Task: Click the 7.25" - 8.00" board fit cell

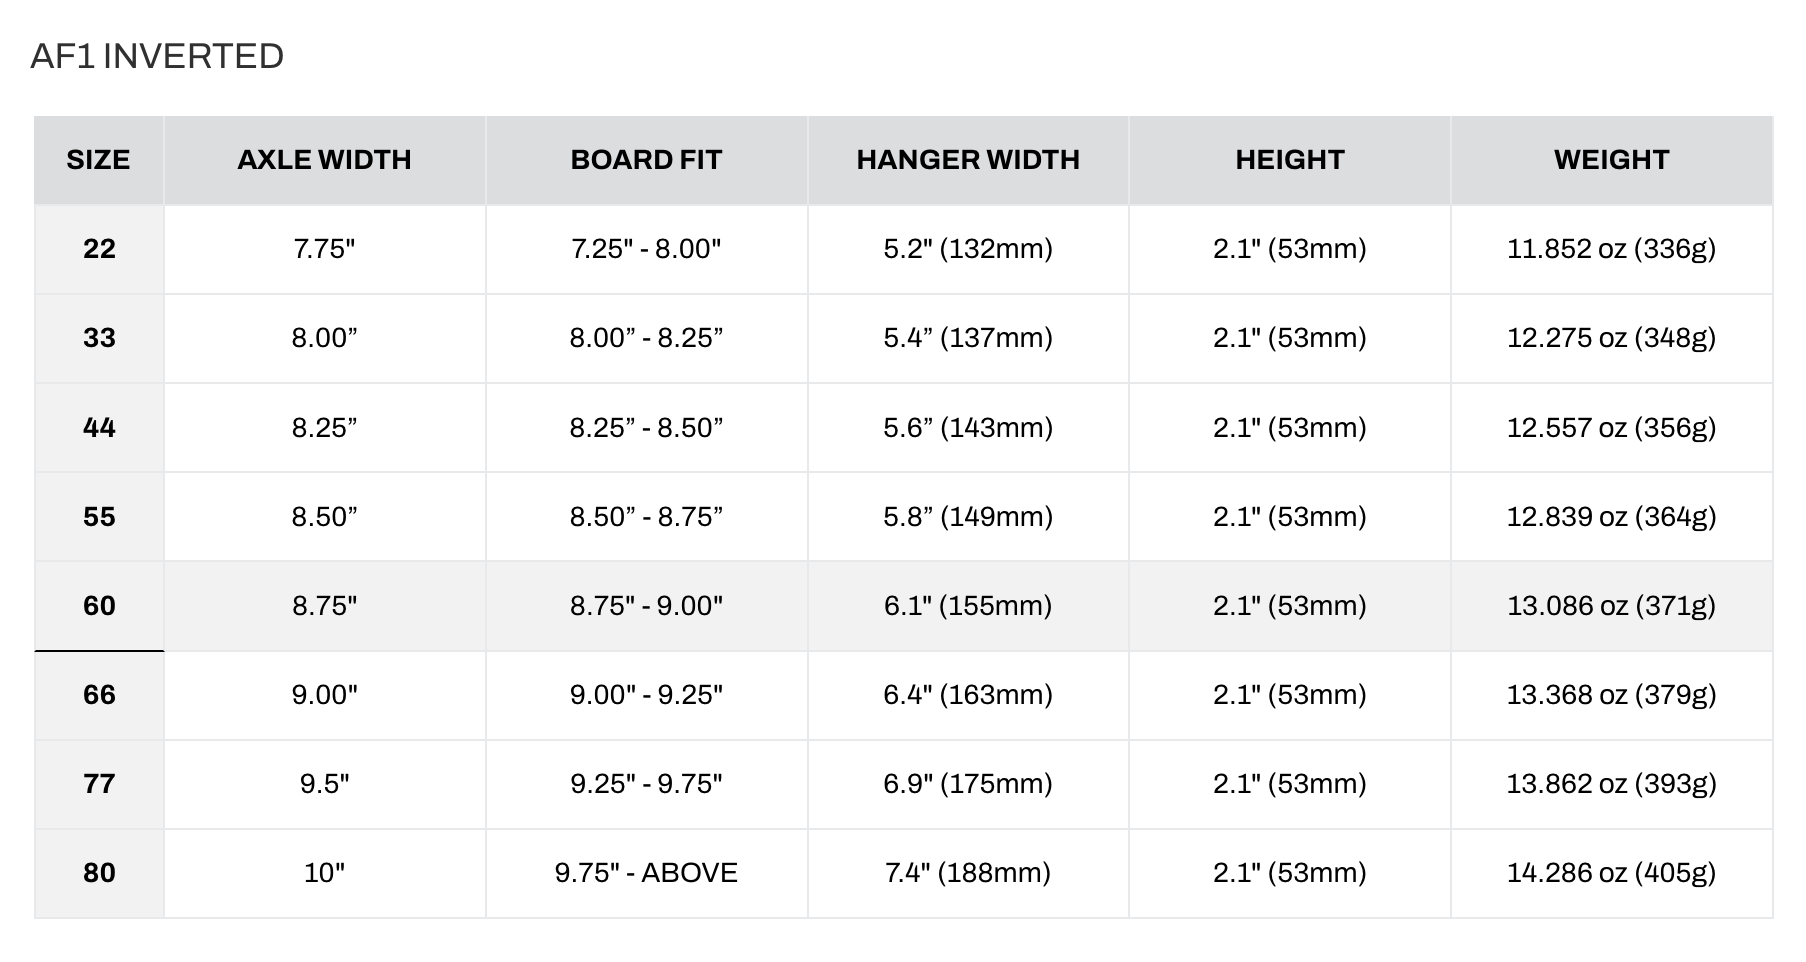Action: 647,249
